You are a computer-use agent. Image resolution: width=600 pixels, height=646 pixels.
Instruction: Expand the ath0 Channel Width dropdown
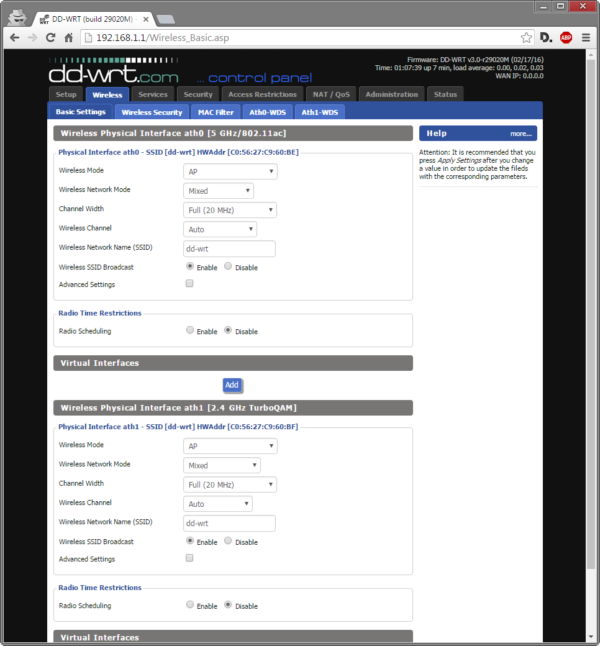230,210
